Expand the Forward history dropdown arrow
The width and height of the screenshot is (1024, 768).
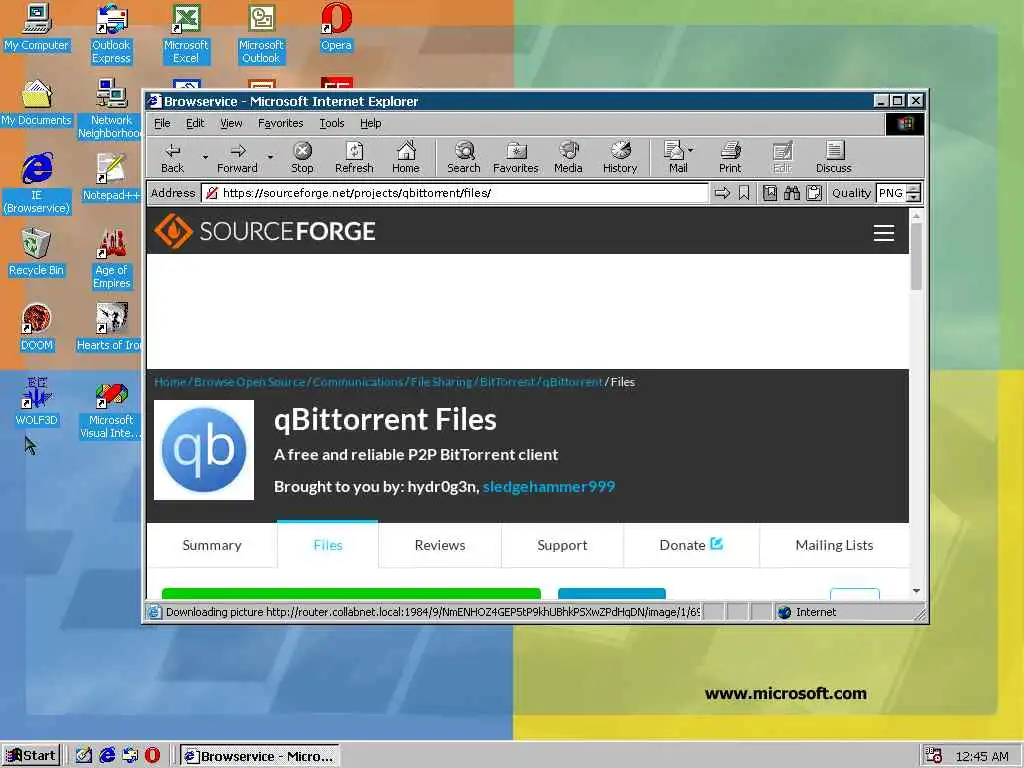(x=270, y=157)
